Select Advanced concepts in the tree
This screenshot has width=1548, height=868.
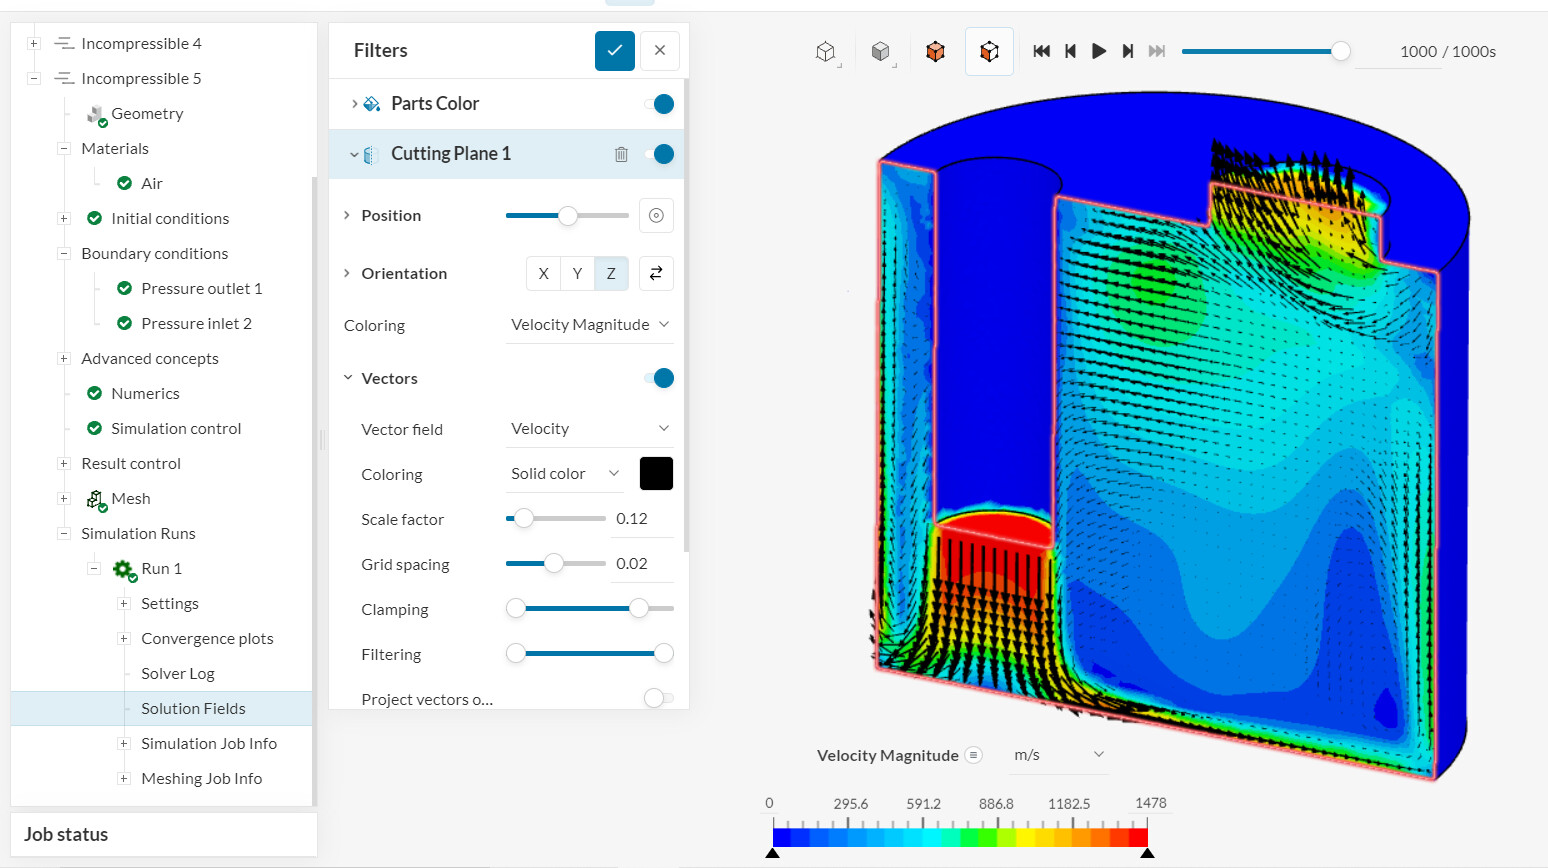(x=150, y=358)
